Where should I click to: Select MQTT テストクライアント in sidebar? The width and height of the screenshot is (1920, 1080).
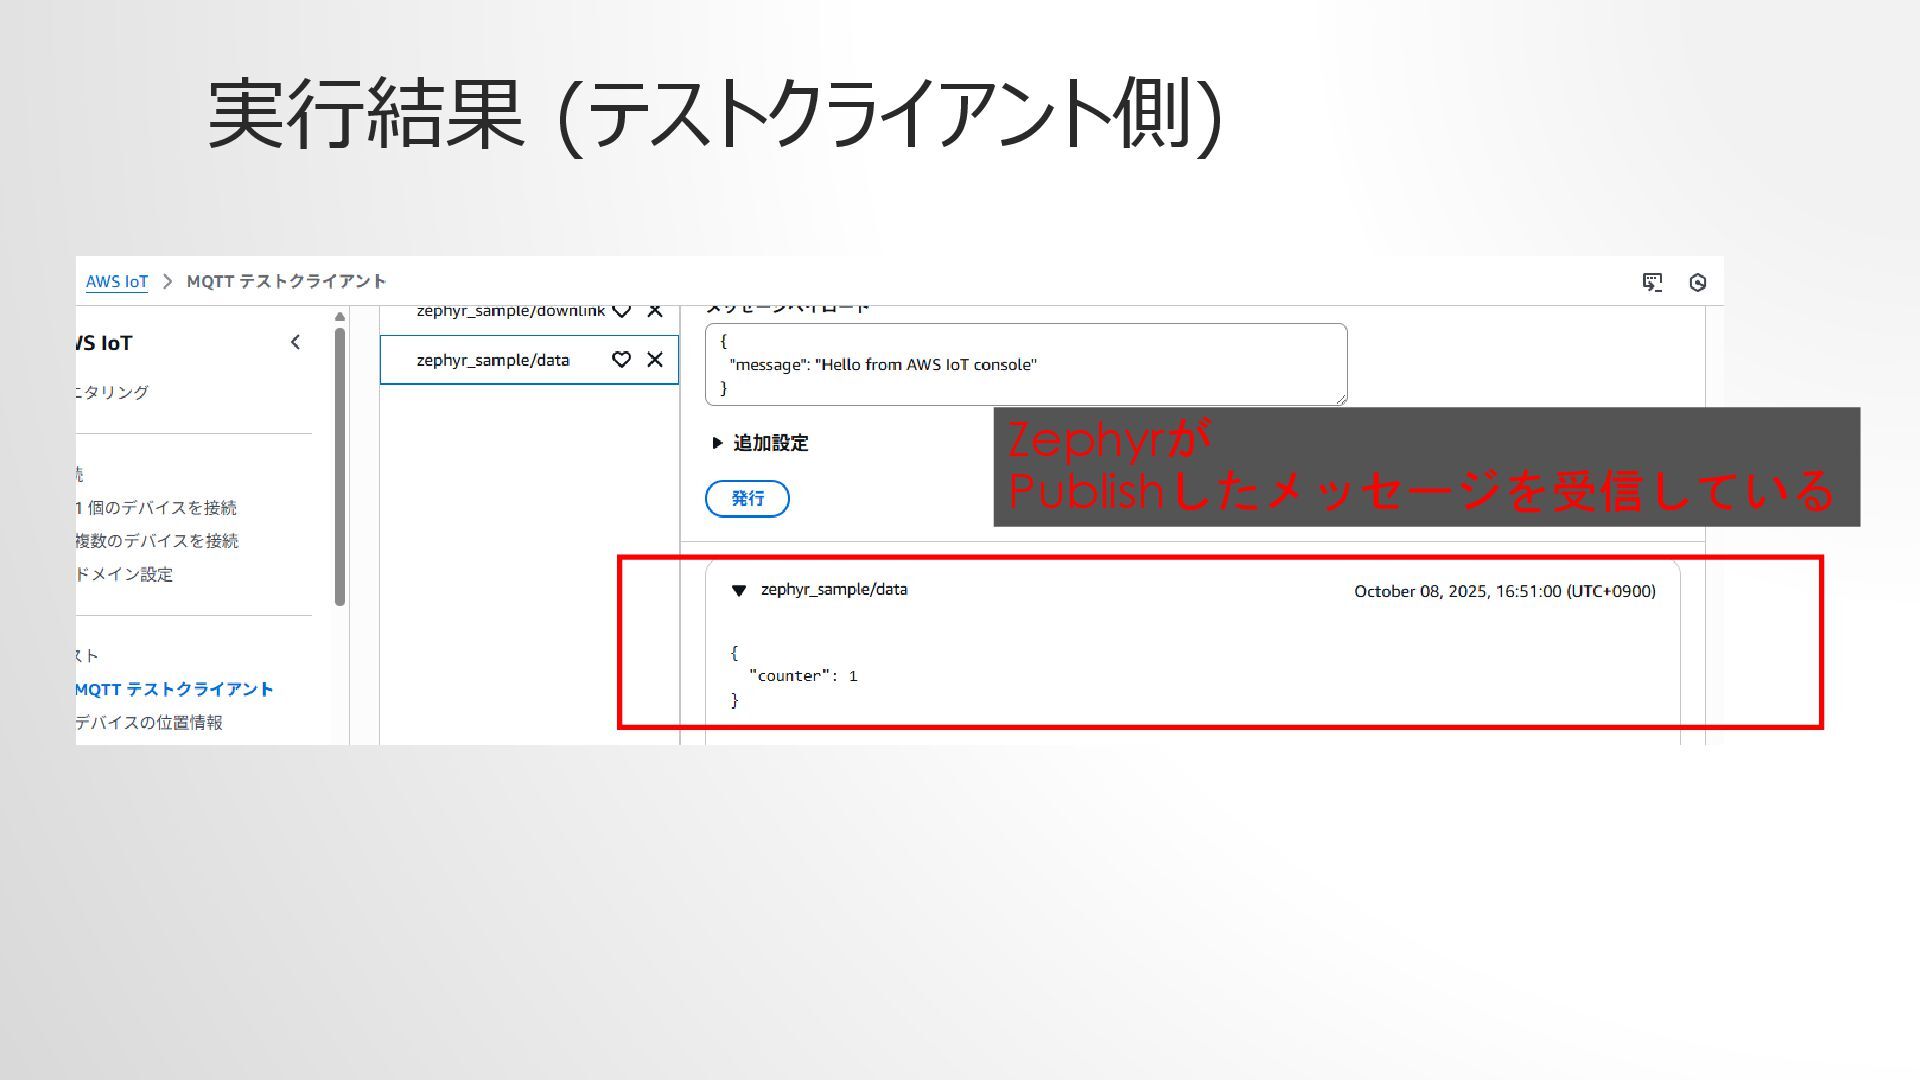pos(174,689)
